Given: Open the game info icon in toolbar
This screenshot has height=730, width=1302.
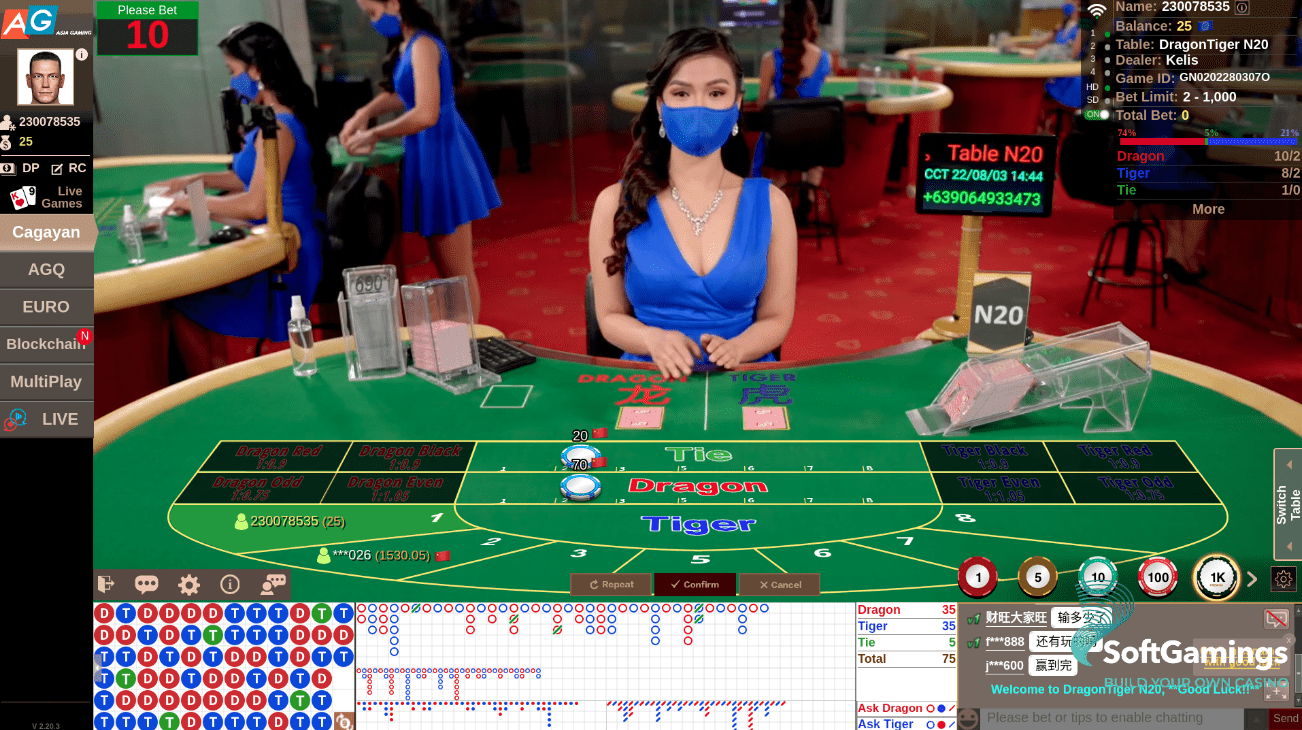Looking at the screenshot, I should click(230, 585).
